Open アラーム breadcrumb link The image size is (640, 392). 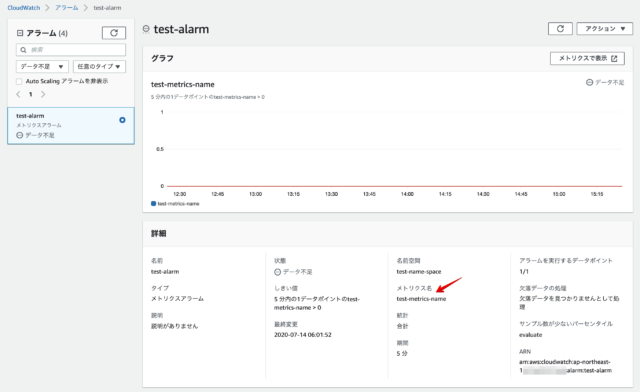tap(67, 8)
